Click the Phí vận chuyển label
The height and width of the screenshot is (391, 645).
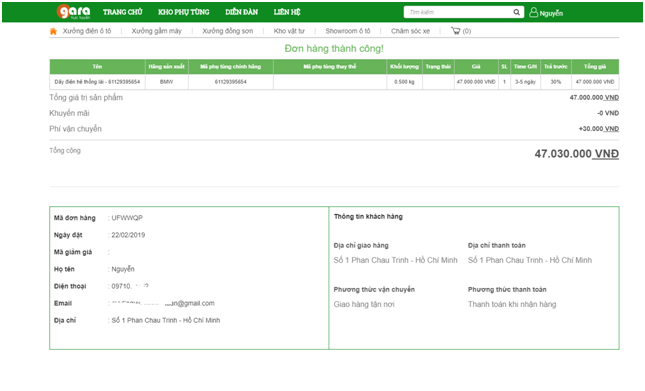75,129
